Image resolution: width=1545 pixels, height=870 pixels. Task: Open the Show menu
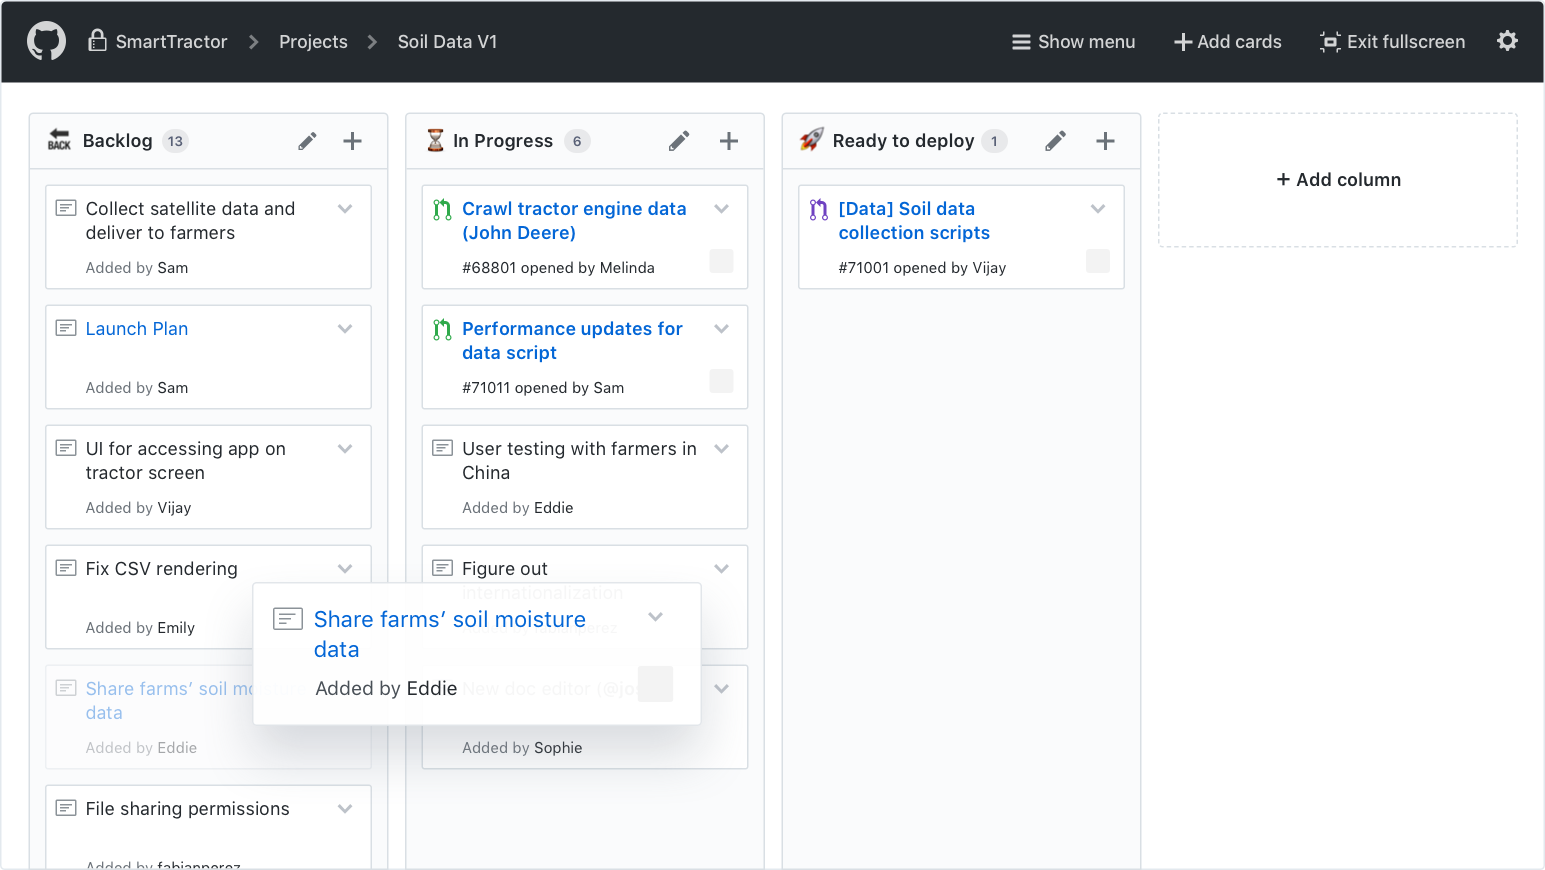coord(1073,41)
